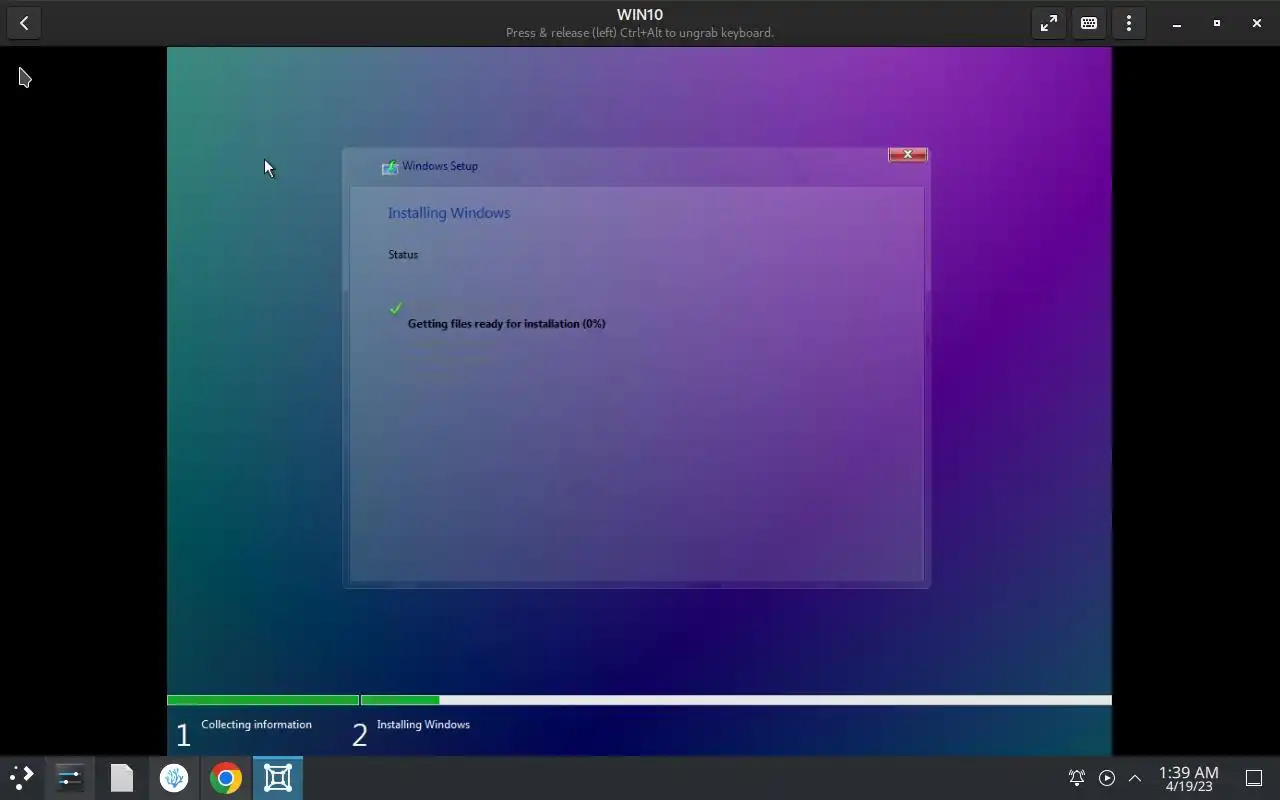The image size is (1280, 800).
Task: Click the Windows Setup title icon
Action: tap(390, 167)
